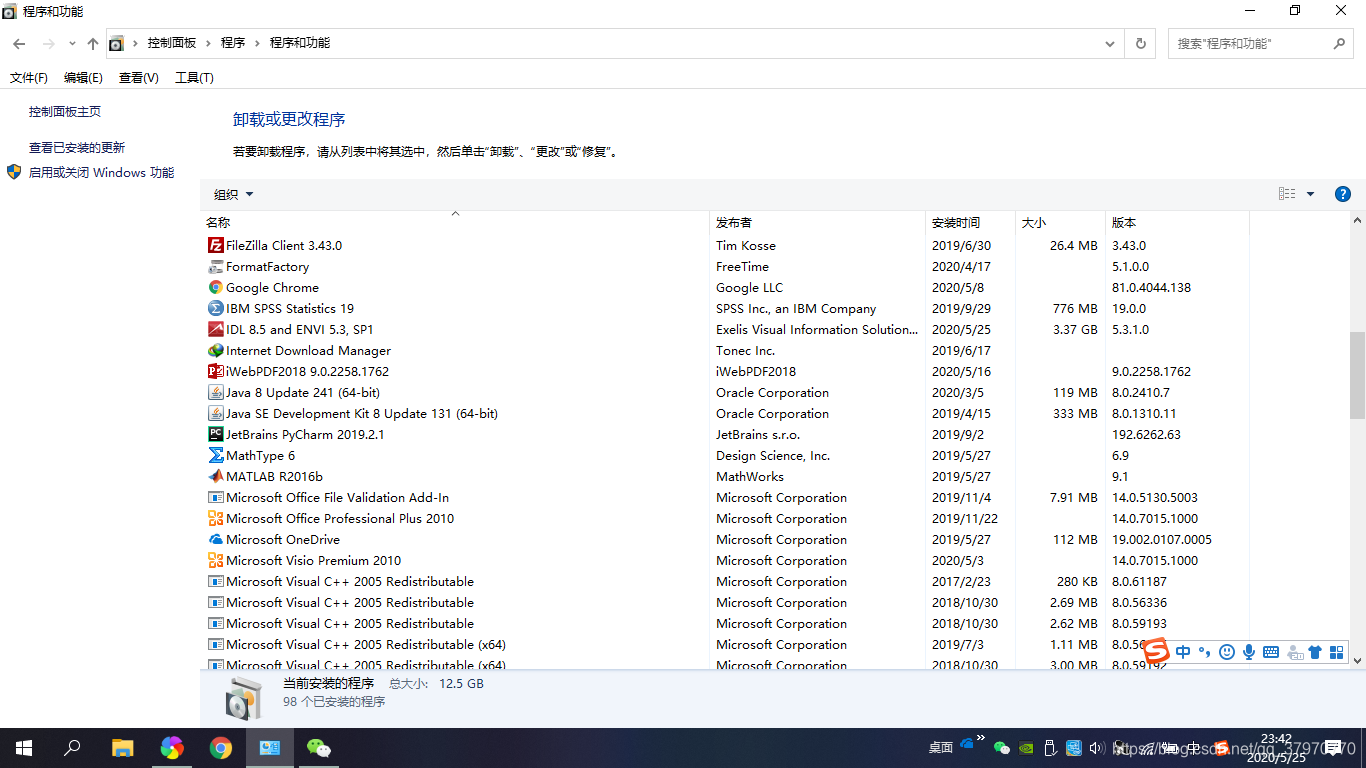Open recent locations dropdown arrow
The height and width of the screenshot is (768, 1366).
tap(72, 43)
